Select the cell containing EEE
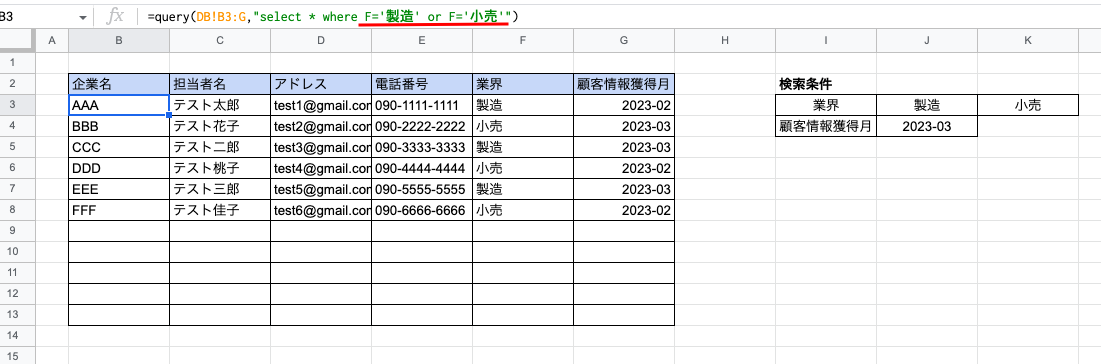The image size is (1101, 364). 119,189
